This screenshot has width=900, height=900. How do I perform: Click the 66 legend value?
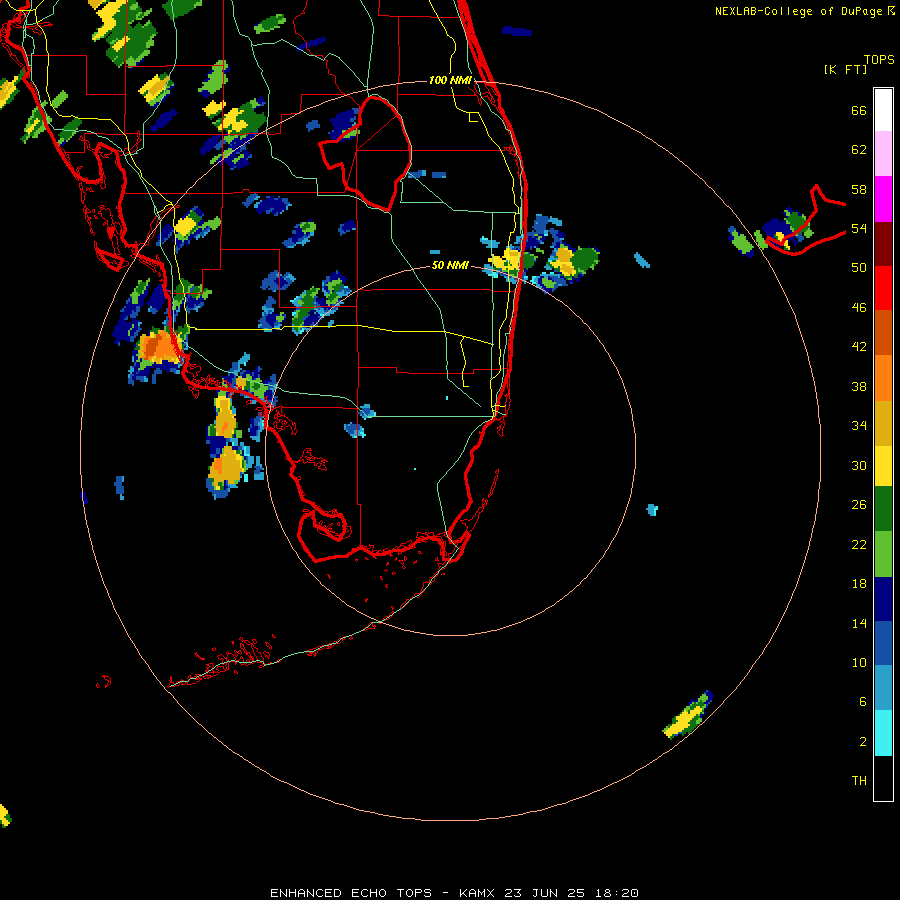click(x=859, y=110)
